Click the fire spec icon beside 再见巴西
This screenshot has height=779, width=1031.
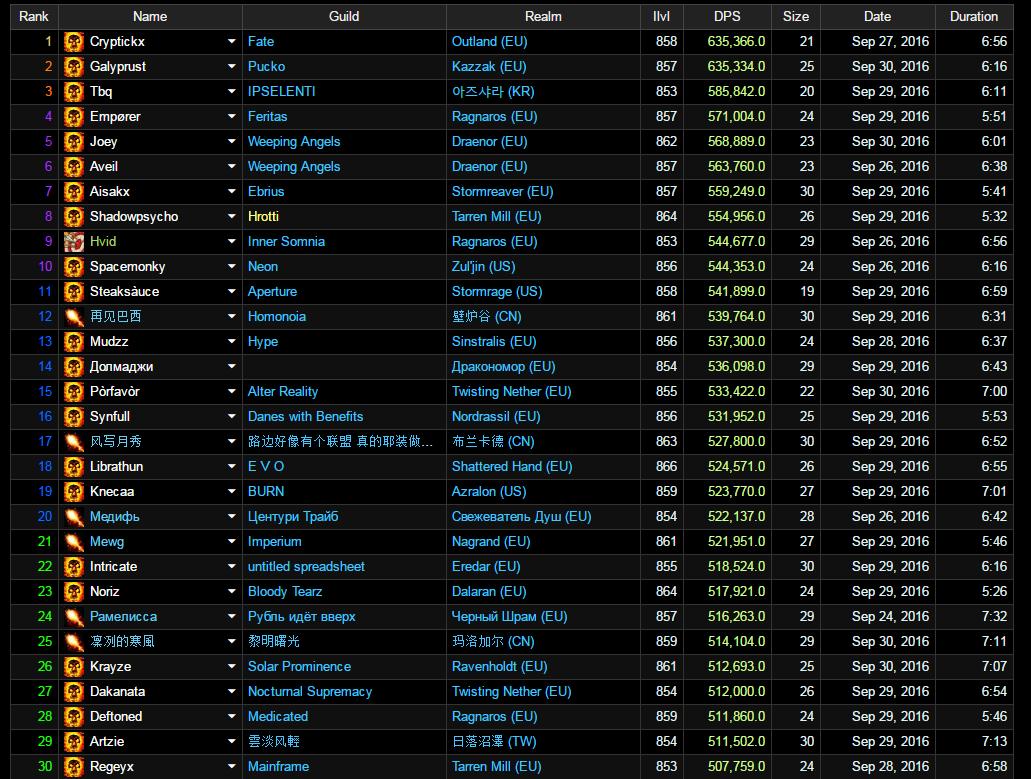pos(74,316)
